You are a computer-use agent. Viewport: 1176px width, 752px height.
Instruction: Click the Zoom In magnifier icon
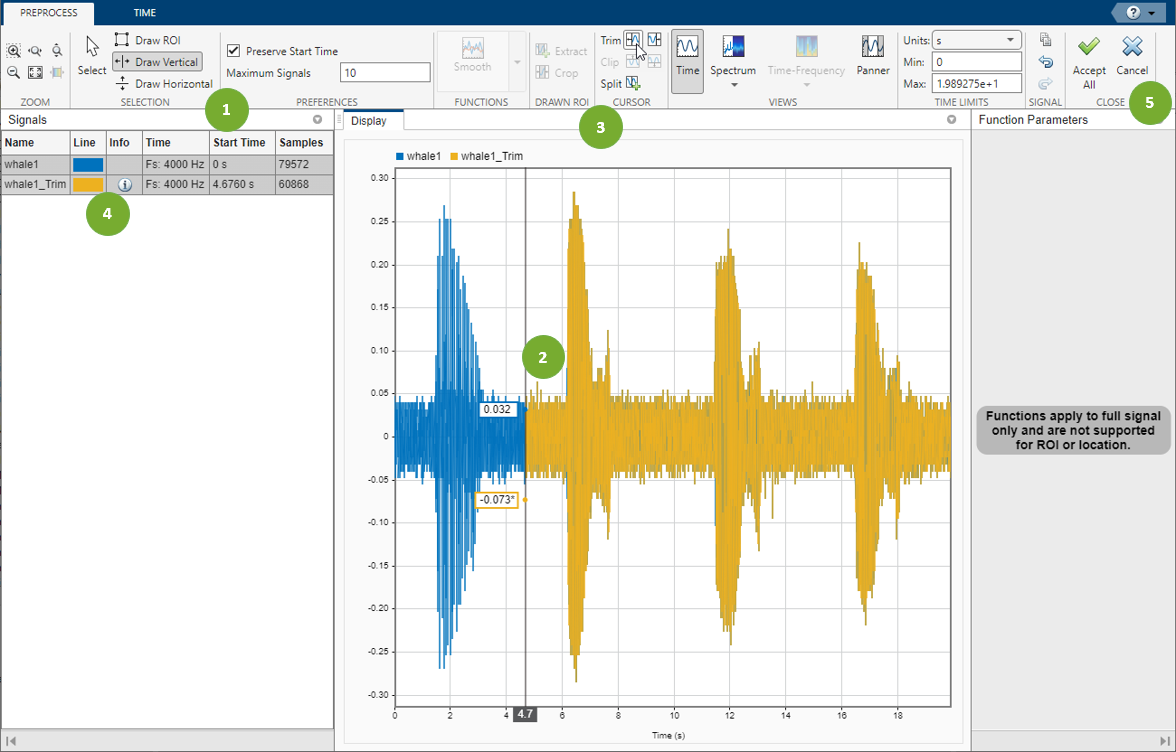(14, 48)
